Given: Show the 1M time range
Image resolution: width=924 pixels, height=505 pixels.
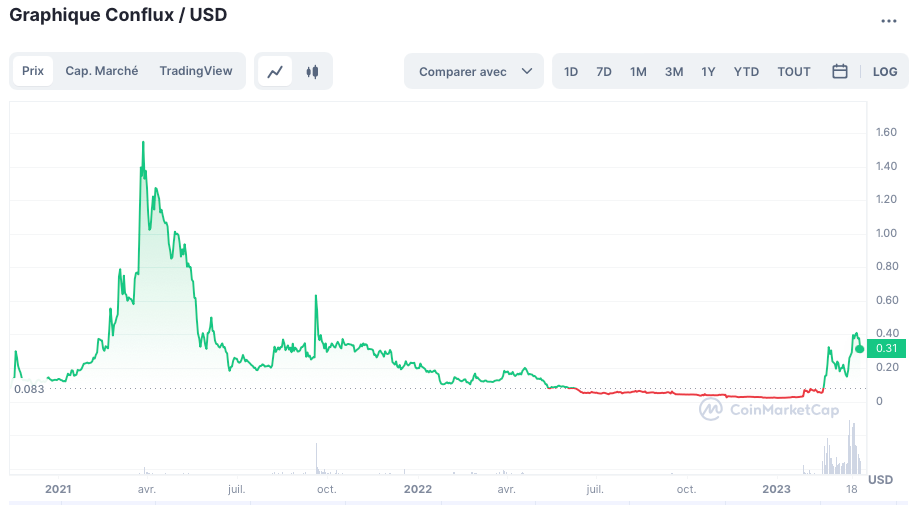Looking at the screenshot, I should [x=638, y=72].
